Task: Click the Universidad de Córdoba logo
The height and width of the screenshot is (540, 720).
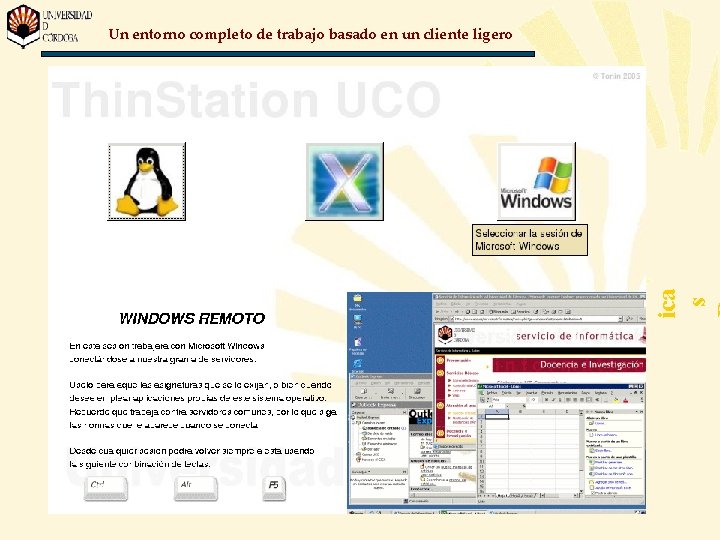Action: click(x=49, y=25)
